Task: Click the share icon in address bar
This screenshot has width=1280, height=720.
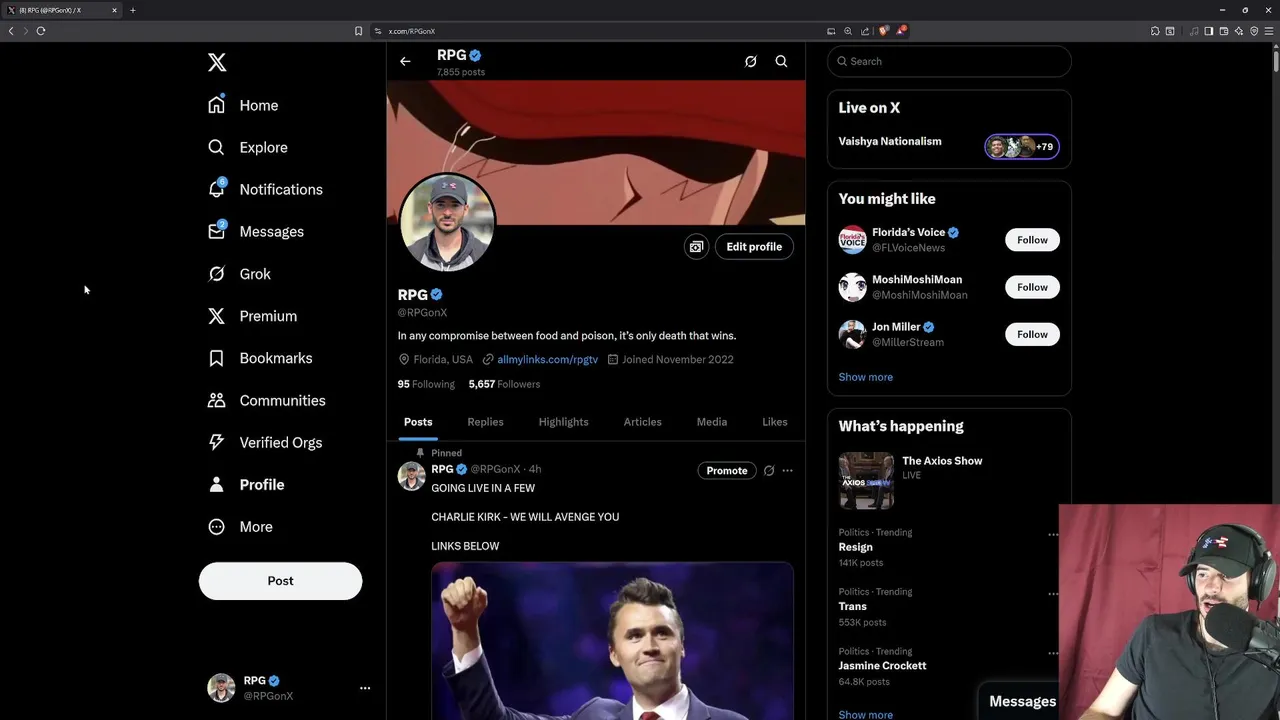Action: (x=865, y=31)
